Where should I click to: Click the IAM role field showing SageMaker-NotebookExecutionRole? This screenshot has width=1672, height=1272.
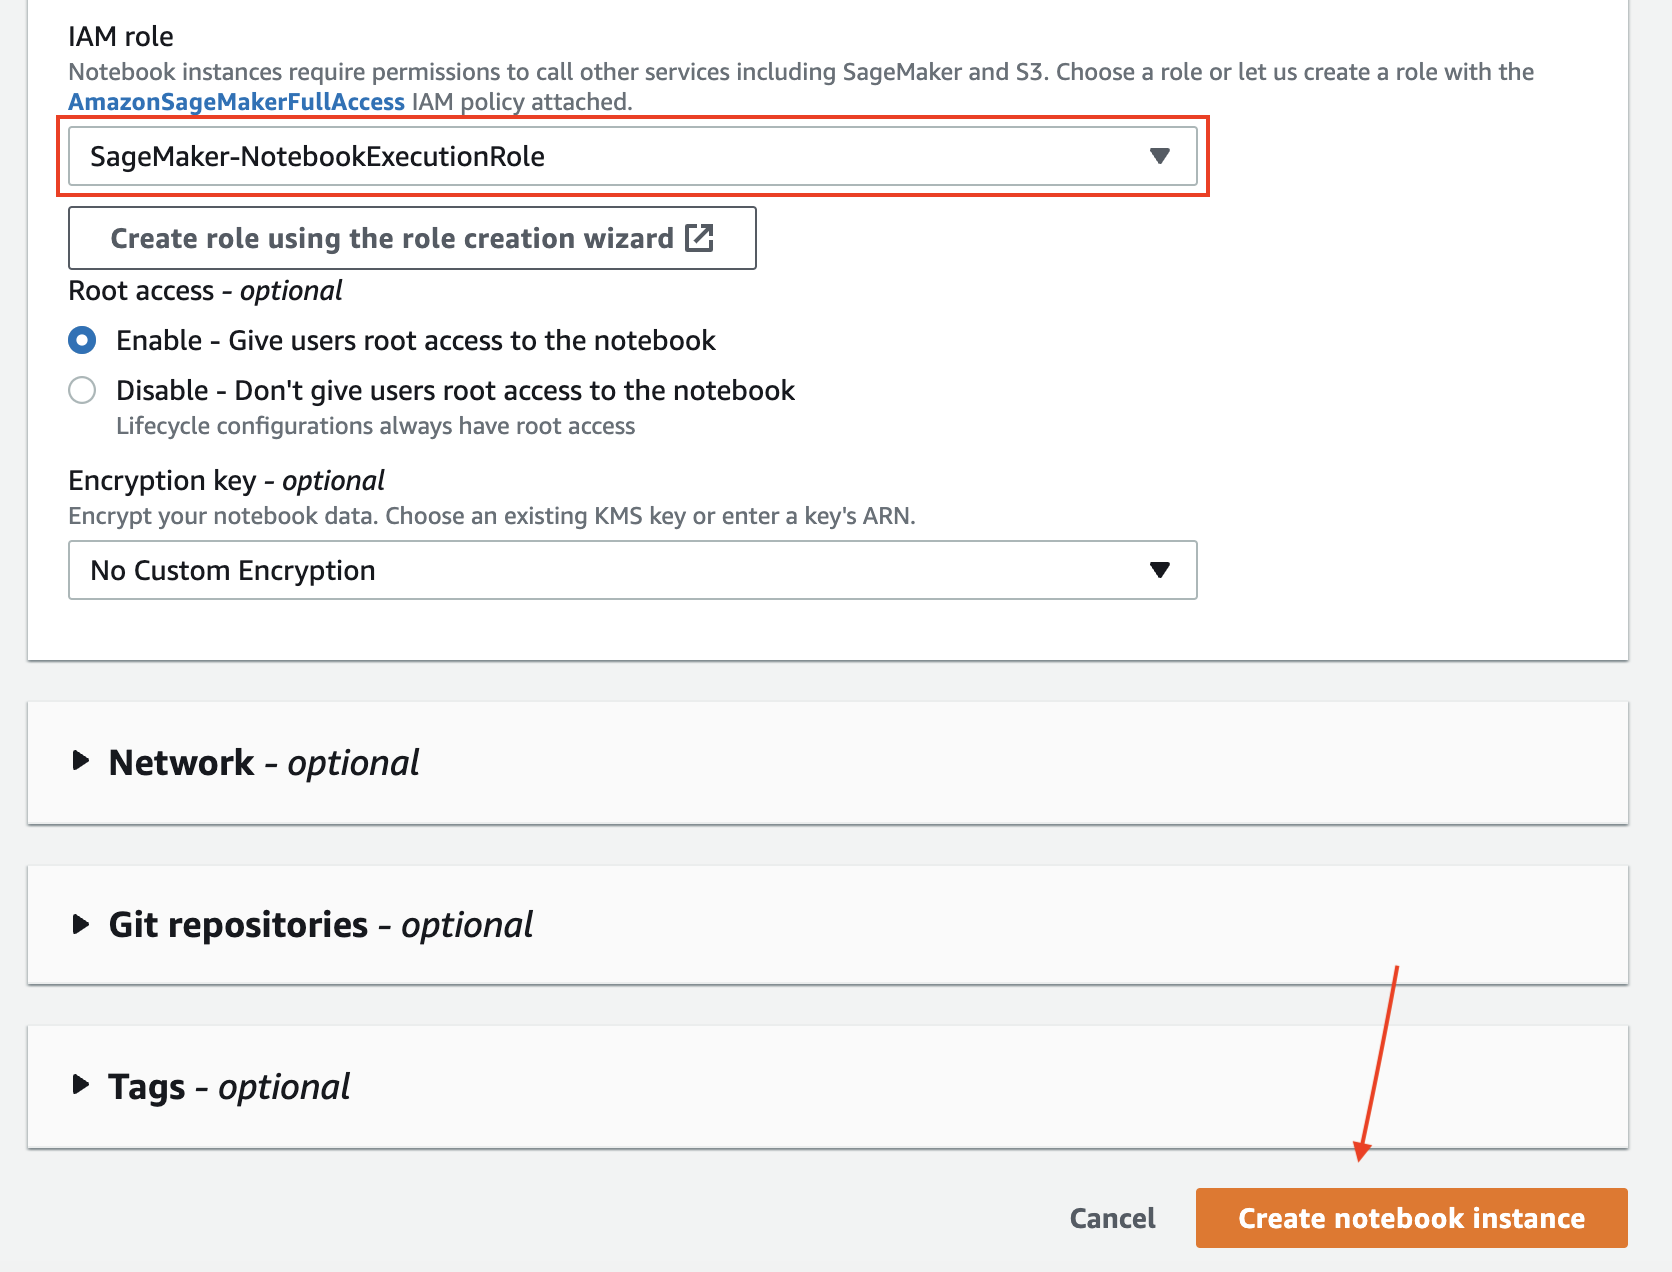[630, 156]
